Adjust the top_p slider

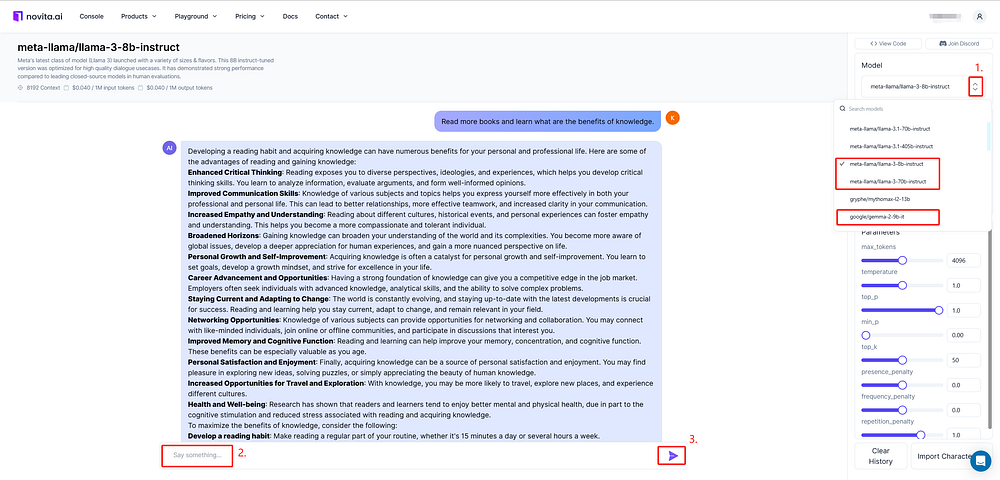tap(902, 310)
